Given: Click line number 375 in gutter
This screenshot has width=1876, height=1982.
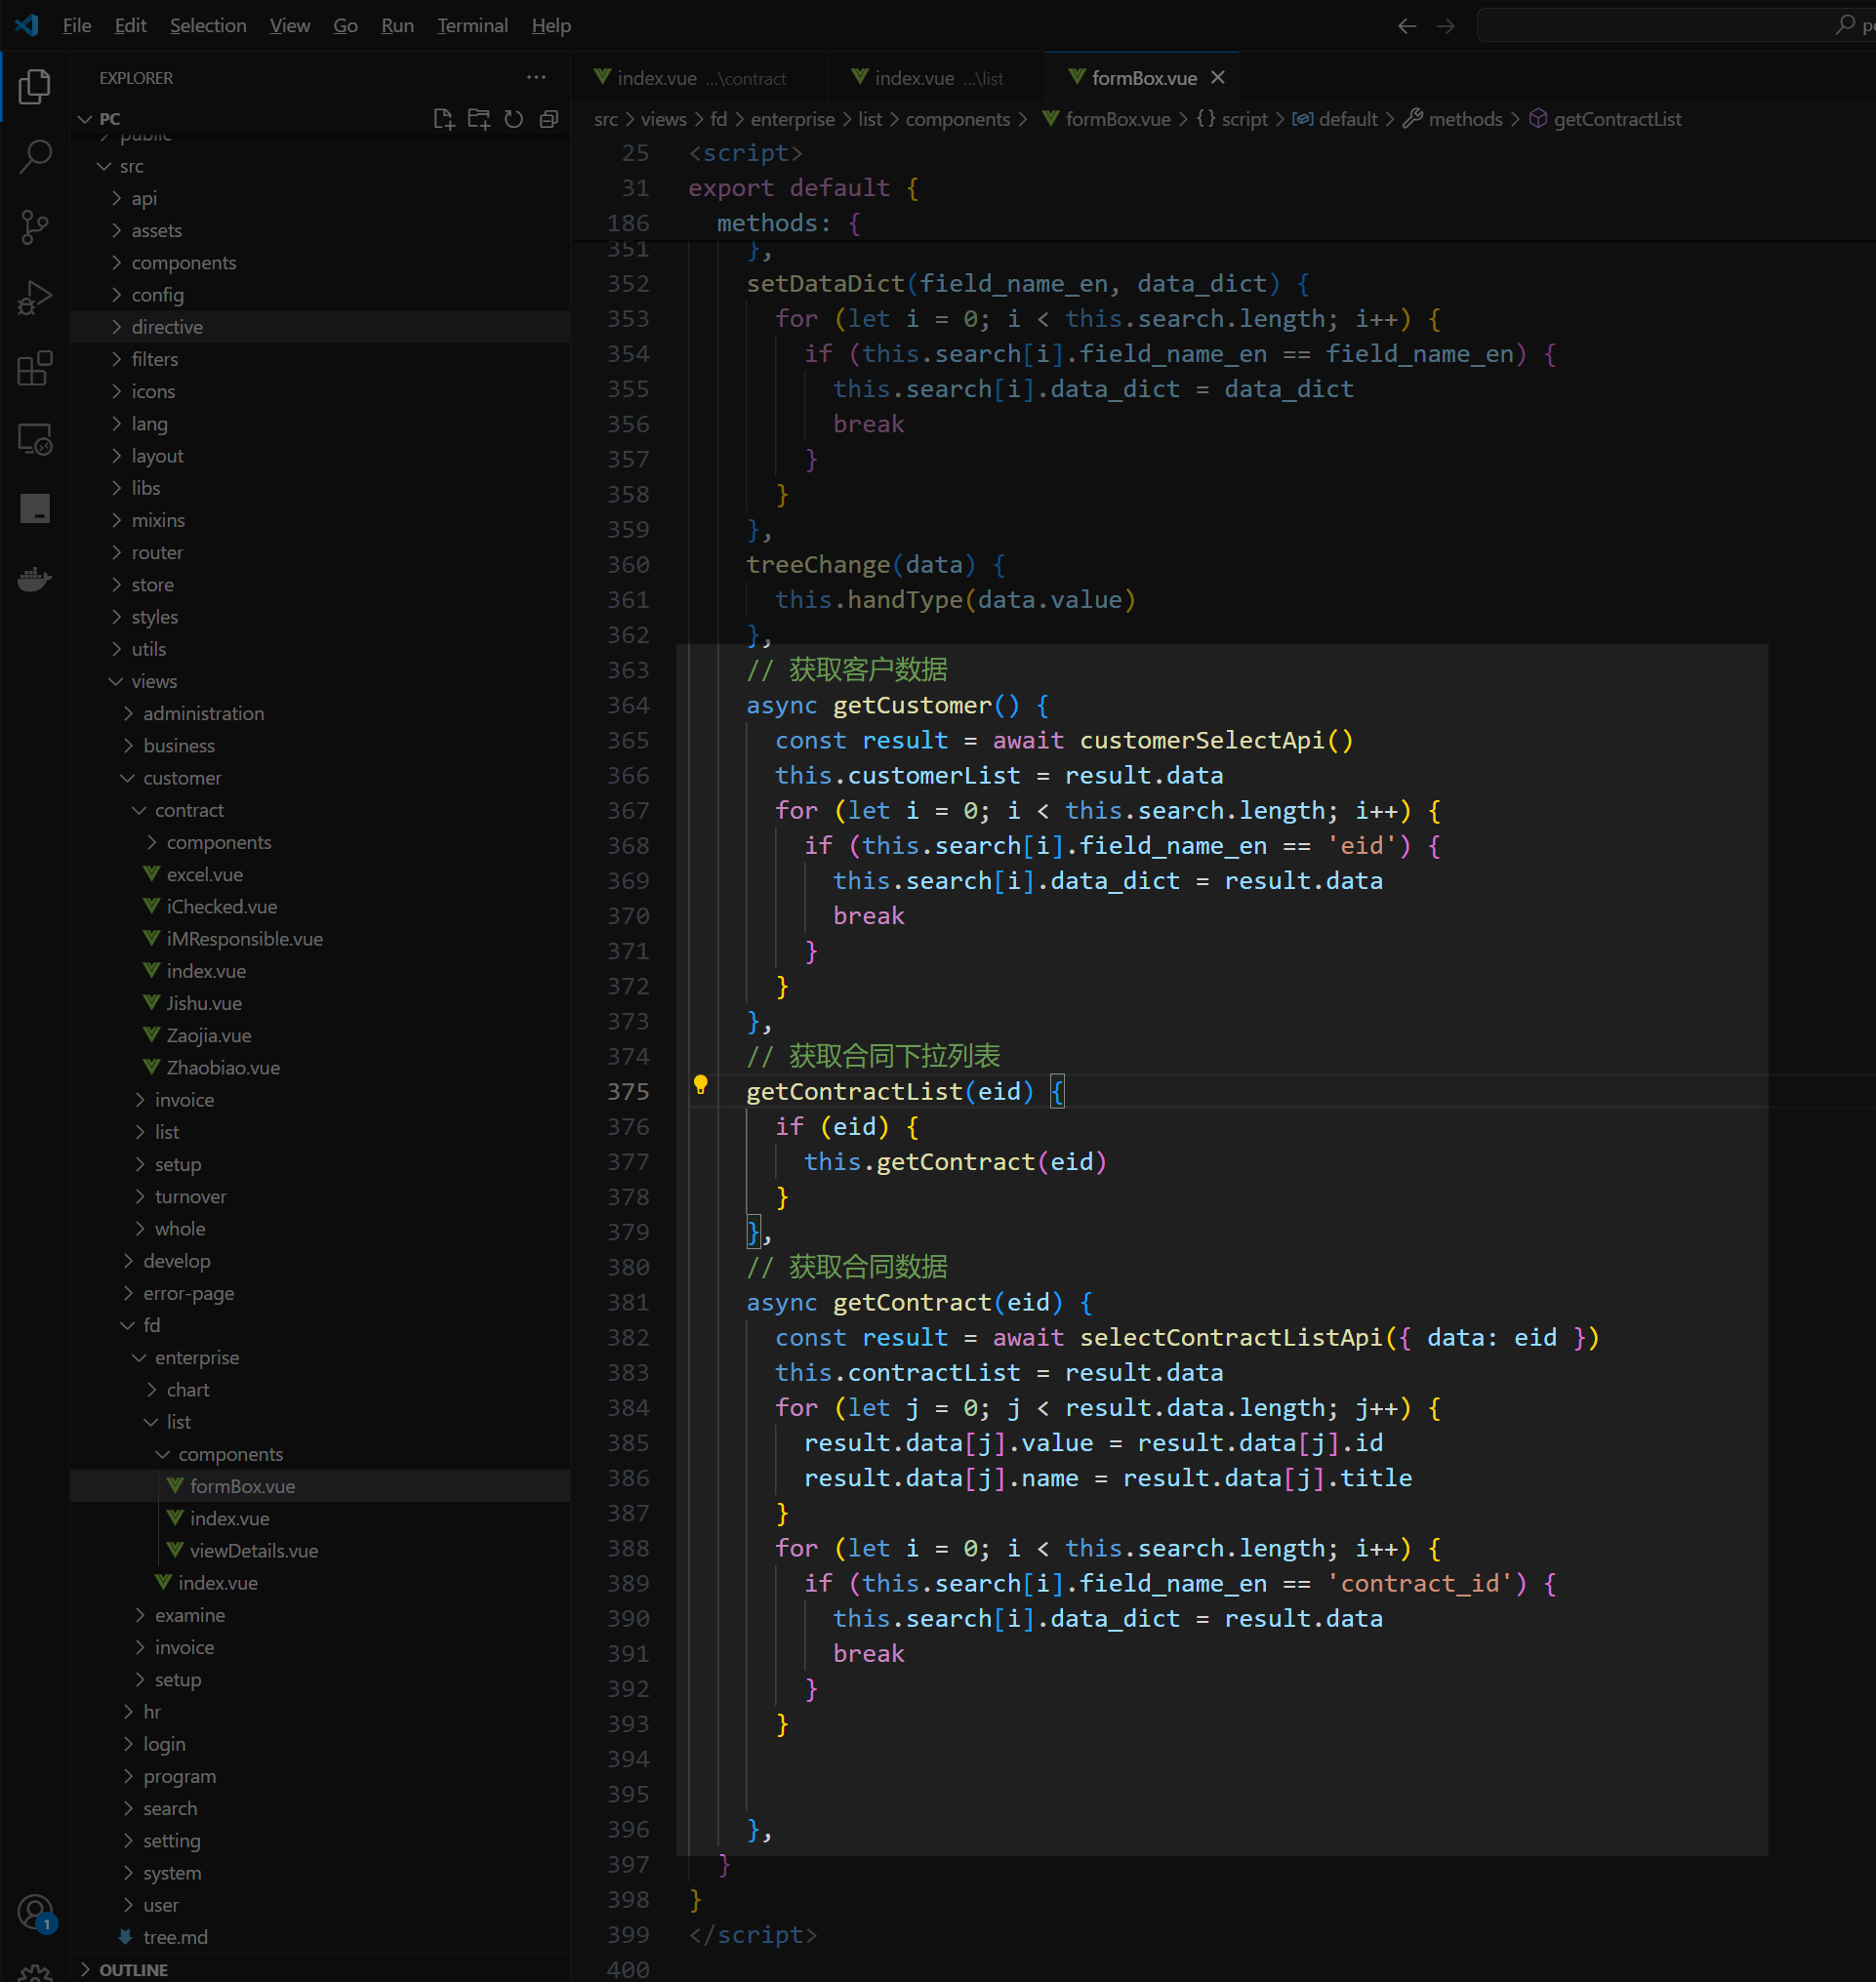Looking at the screenshot, I should [x=628, y=1091].
